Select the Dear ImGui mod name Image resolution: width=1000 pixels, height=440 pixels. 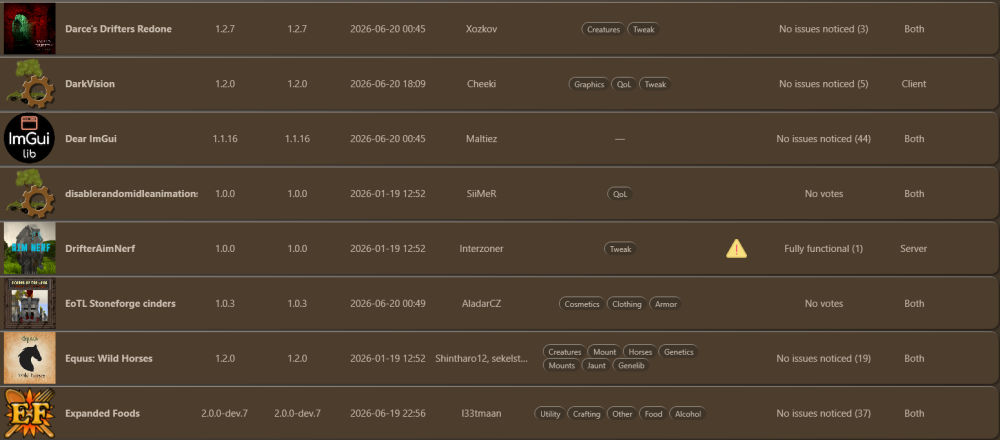tap(91, 138)
